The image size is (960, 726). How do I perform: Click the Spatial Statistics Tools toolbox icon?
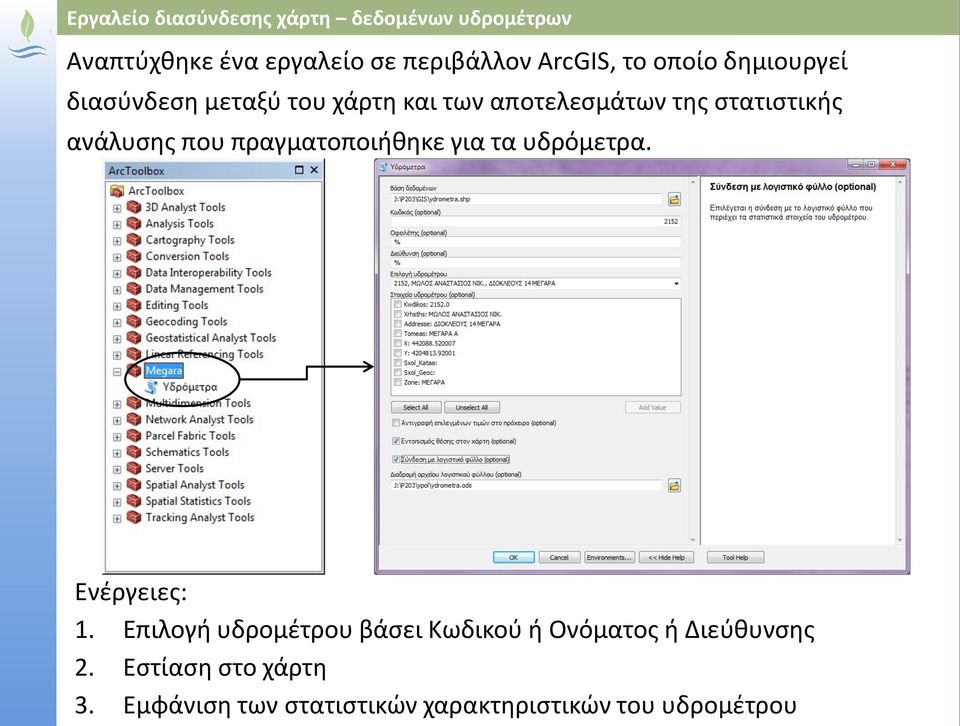pyautogui.click(x=133, y=501)
